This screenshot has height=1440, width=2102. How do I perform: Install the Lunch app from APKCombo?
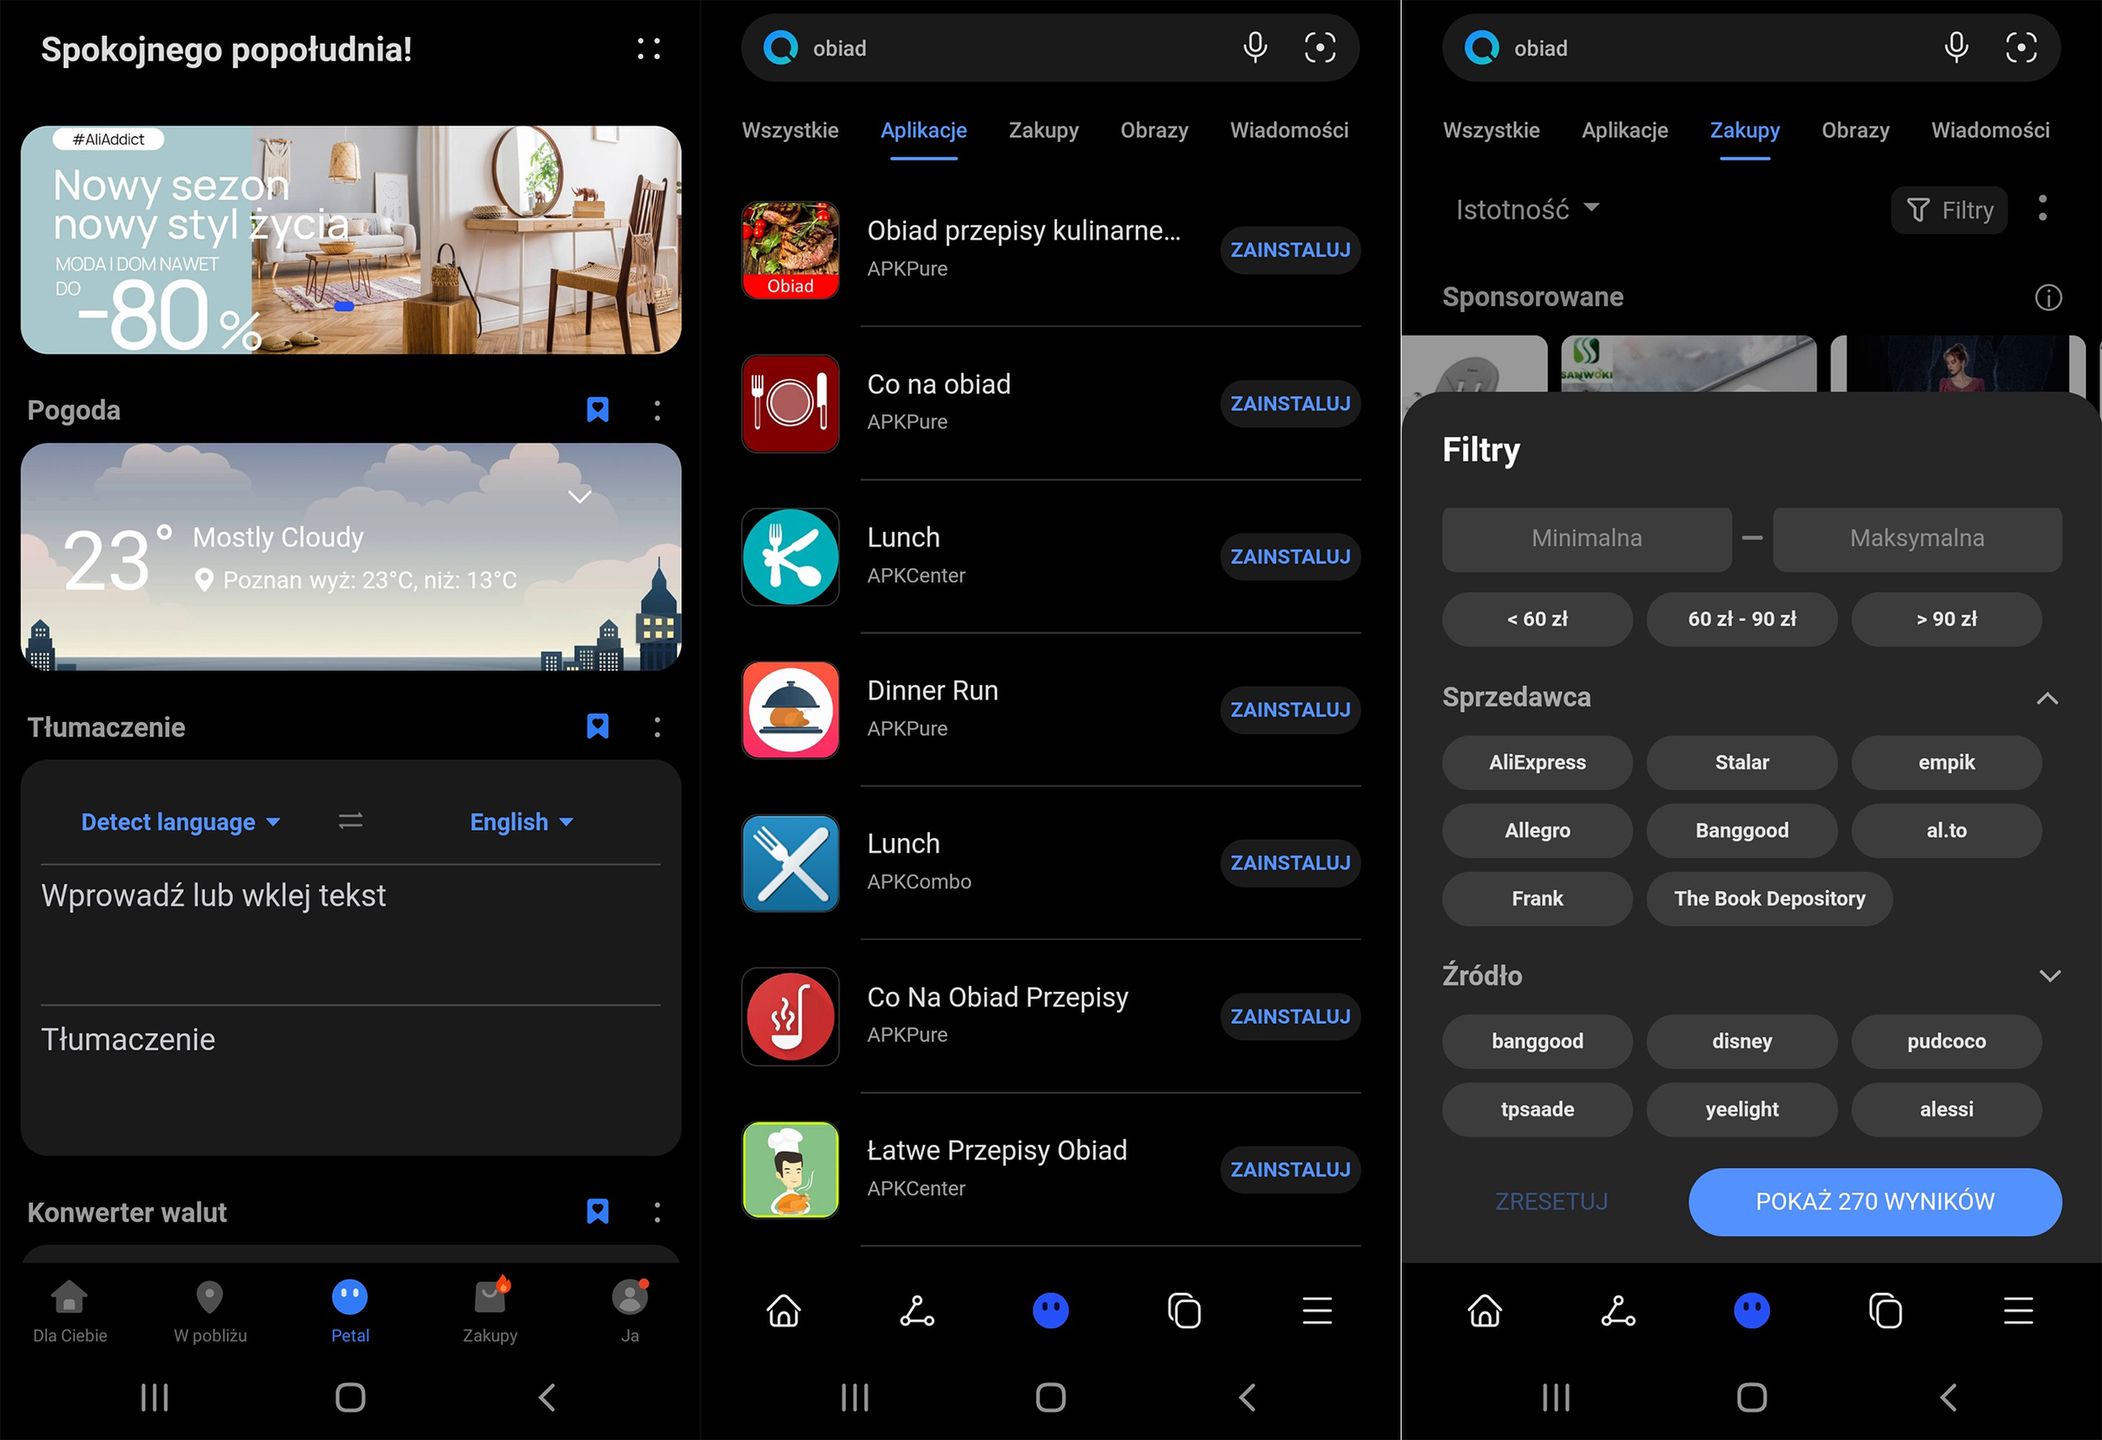click(1290, 863)
